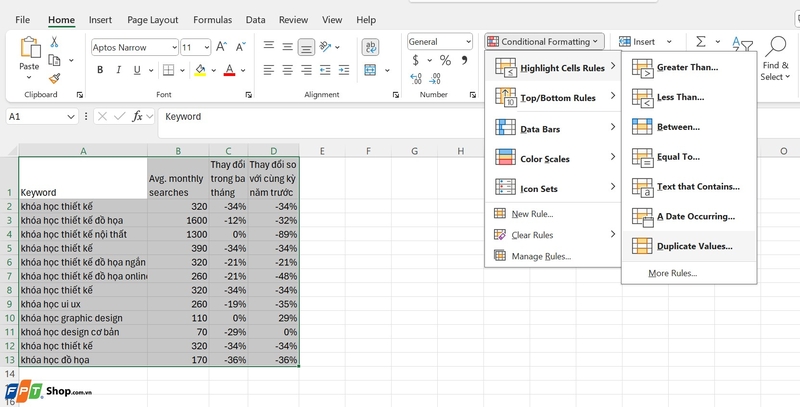Open Clear Rules submenu
This screenshot has height=407, width=800.
tap(553, 235)
